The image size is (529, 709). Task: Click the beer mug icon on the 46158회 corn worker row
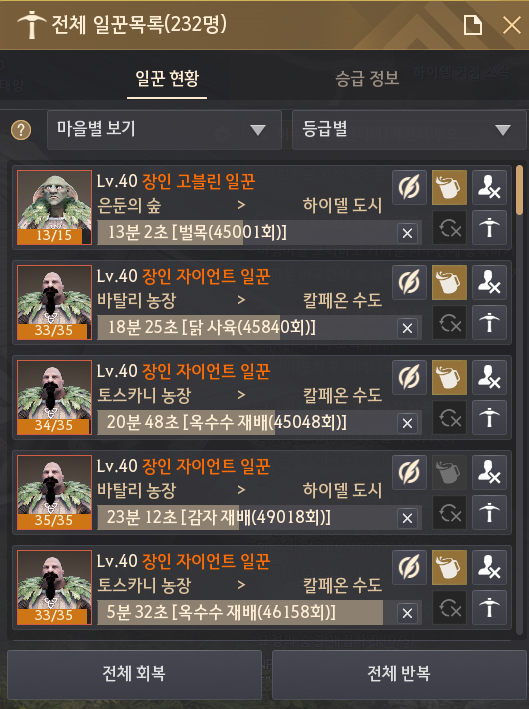(x=449, y=567)
